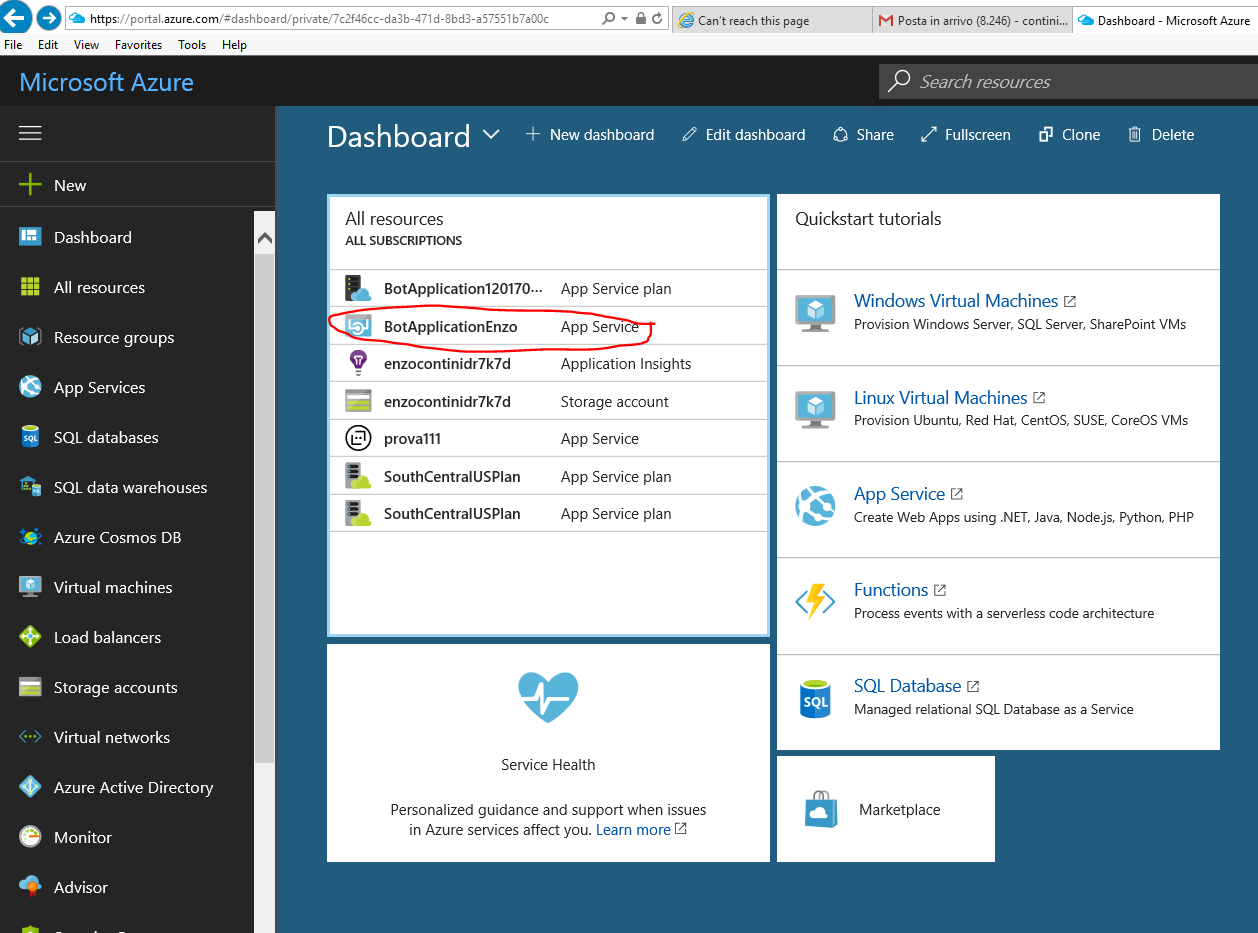Expand the Dashboard name dropdown chevron
1258x933 pixels.
[x=491, y=135]
